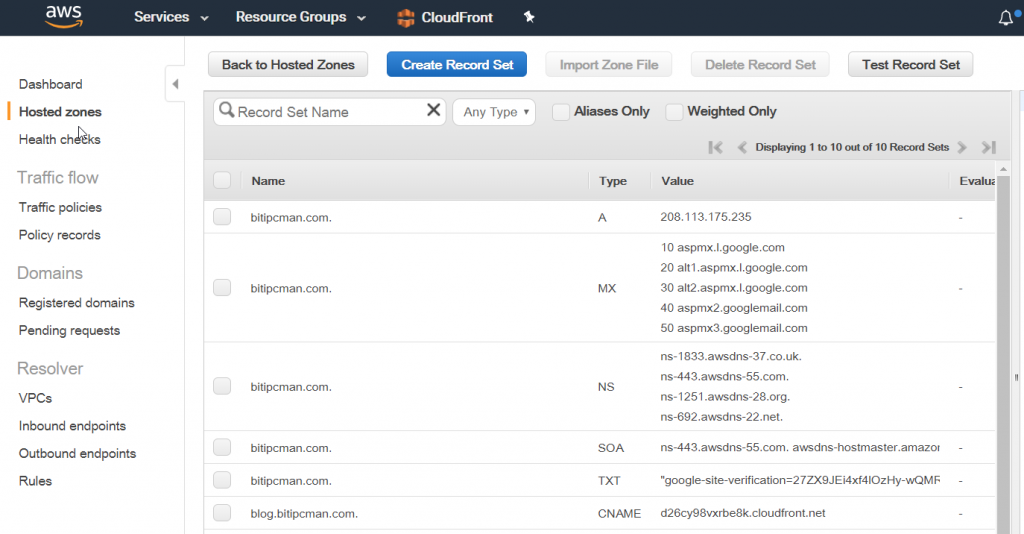Select the bitipcman.com. TXT record checkbox
Image resolution: width=1024 pixels, height=534 pixels.
pyautogui.click(x=222, y=480)
